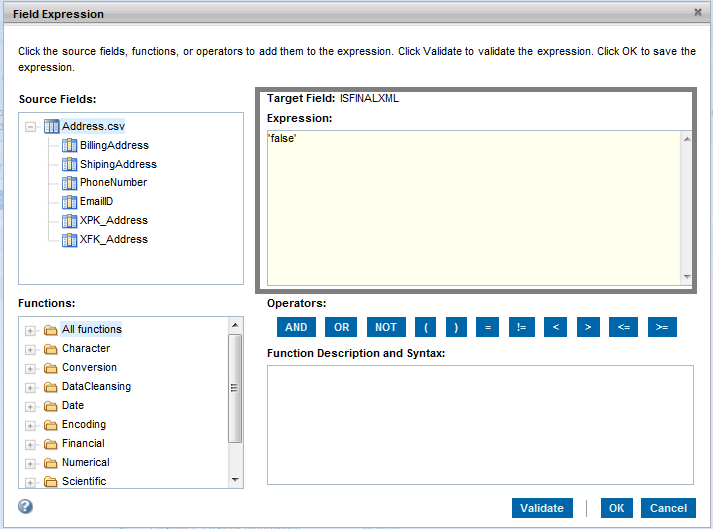Expand the Numerical functions folder
This screenshot has width=713, height=529.
[30, 464]
